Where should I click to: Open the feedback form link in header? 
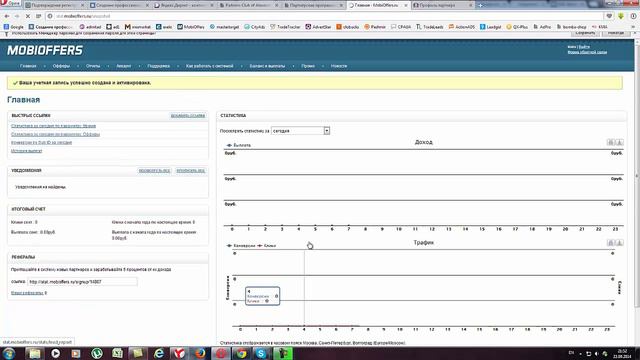pos(587,52)
